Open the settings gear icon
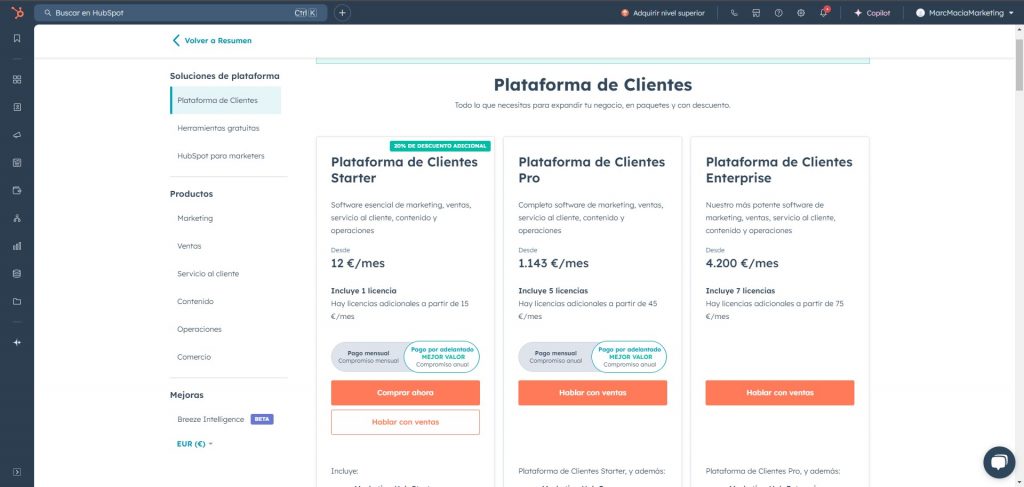1024x487 pixels. [801, 13]
